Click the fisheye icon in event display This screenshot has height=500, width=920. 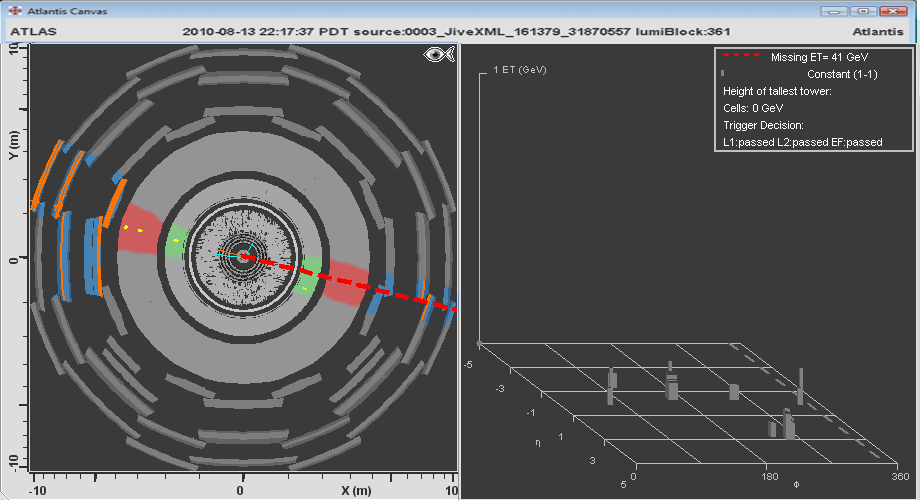click(437, 56)
